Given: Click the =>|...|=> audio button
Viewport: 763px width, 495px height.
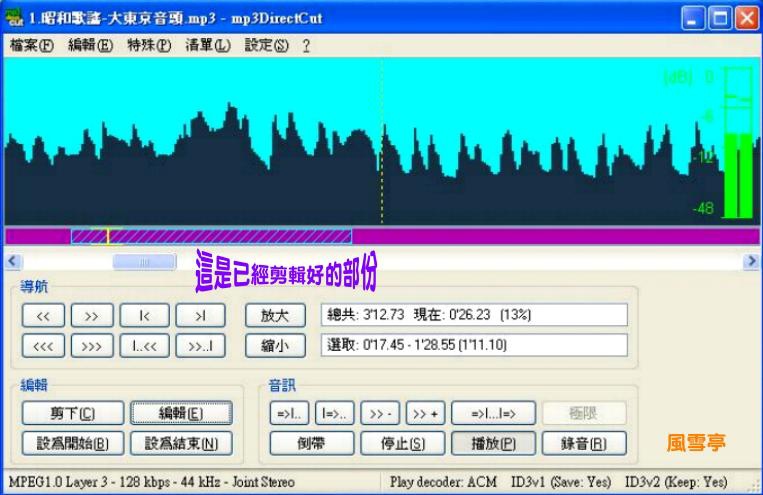Looking at the screenshot, I should tap(493, 413).
